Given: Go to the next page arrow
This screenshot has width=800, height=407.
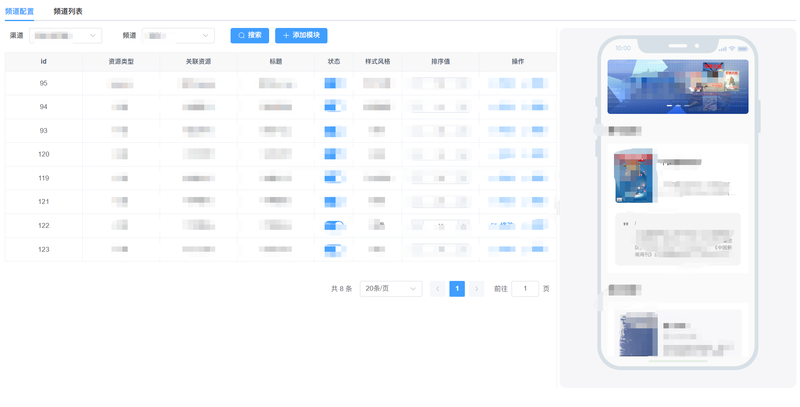Looking at the screenshot, I should [477, 289].
